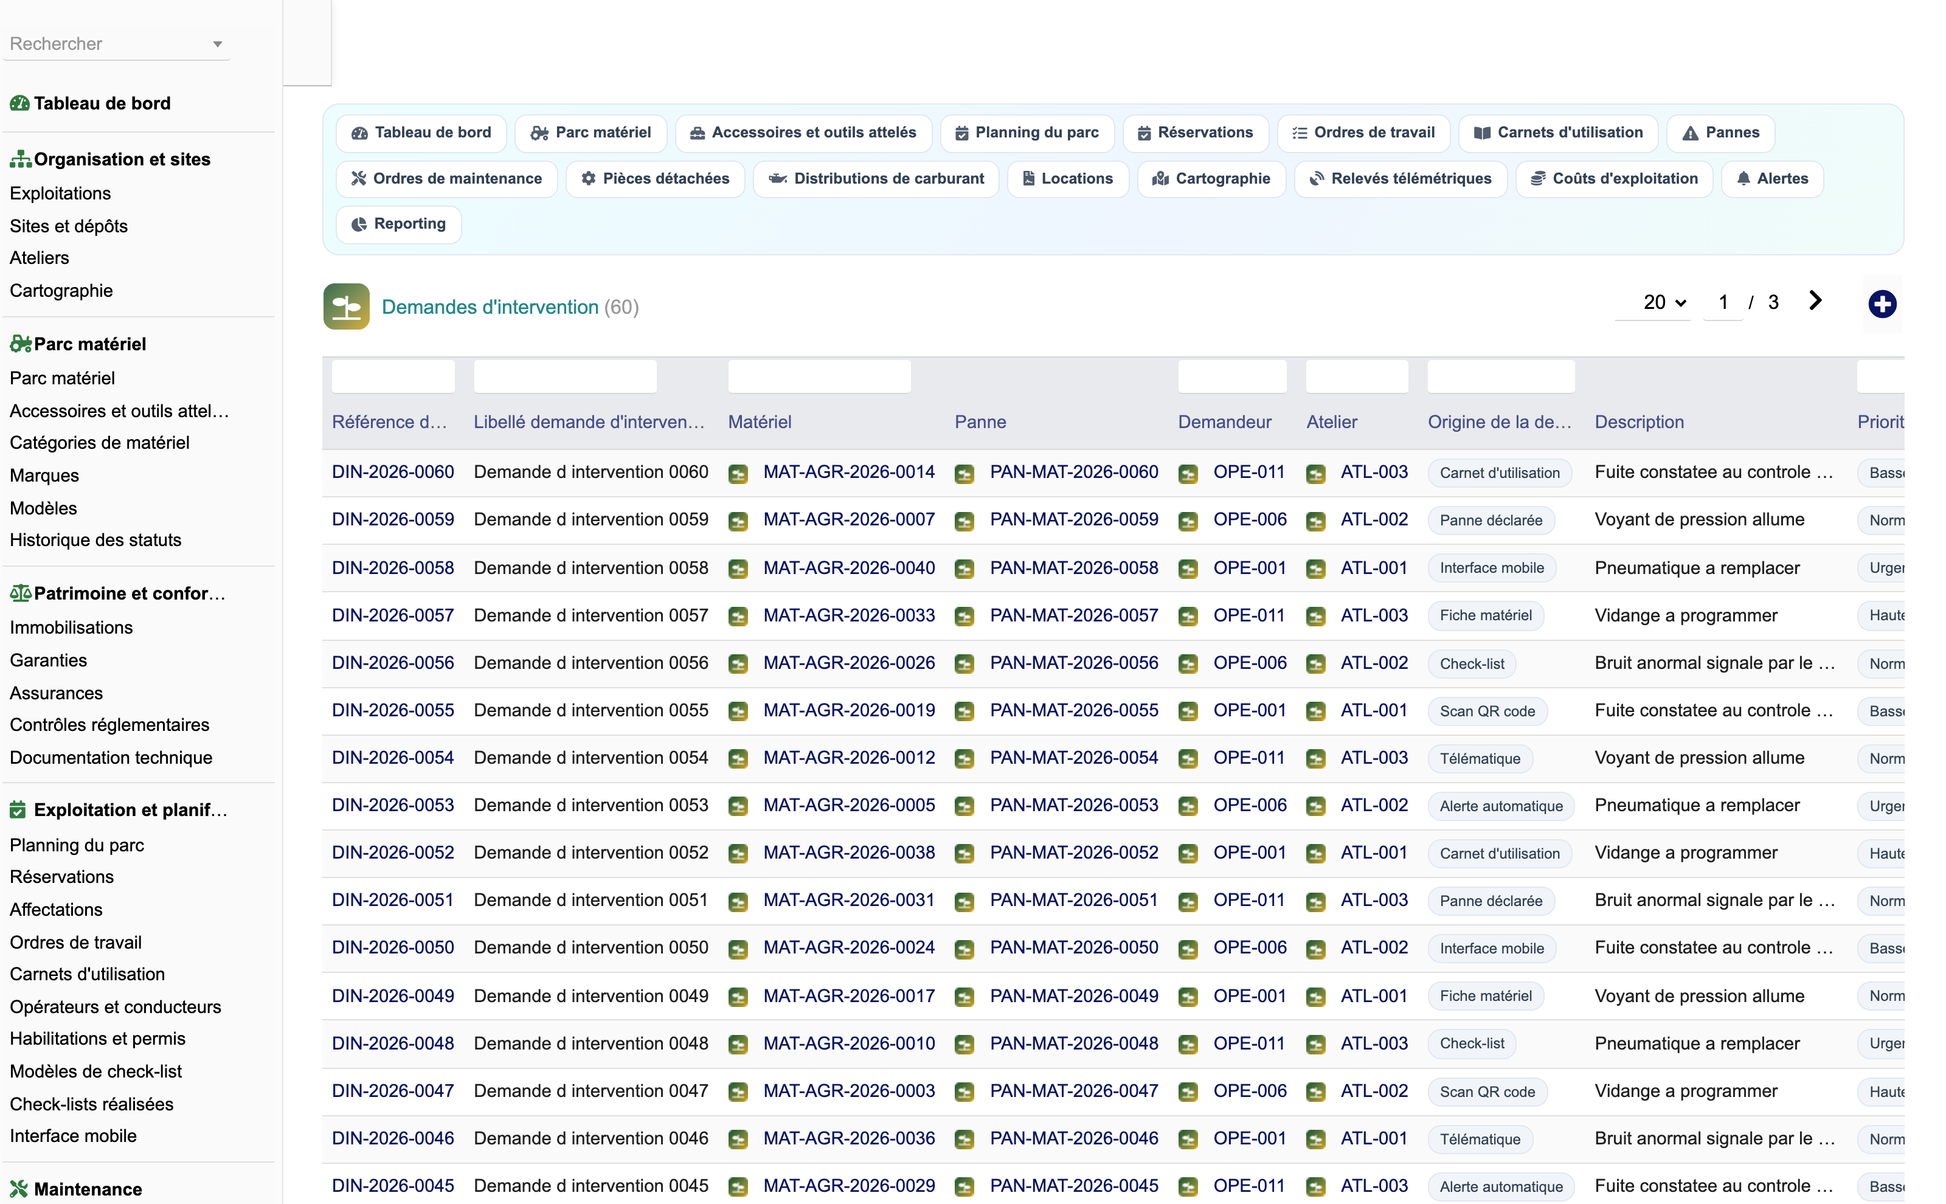1946x1204 pixels.
Task: Open the Alertes tab
Action: (x=1772, y=178)
